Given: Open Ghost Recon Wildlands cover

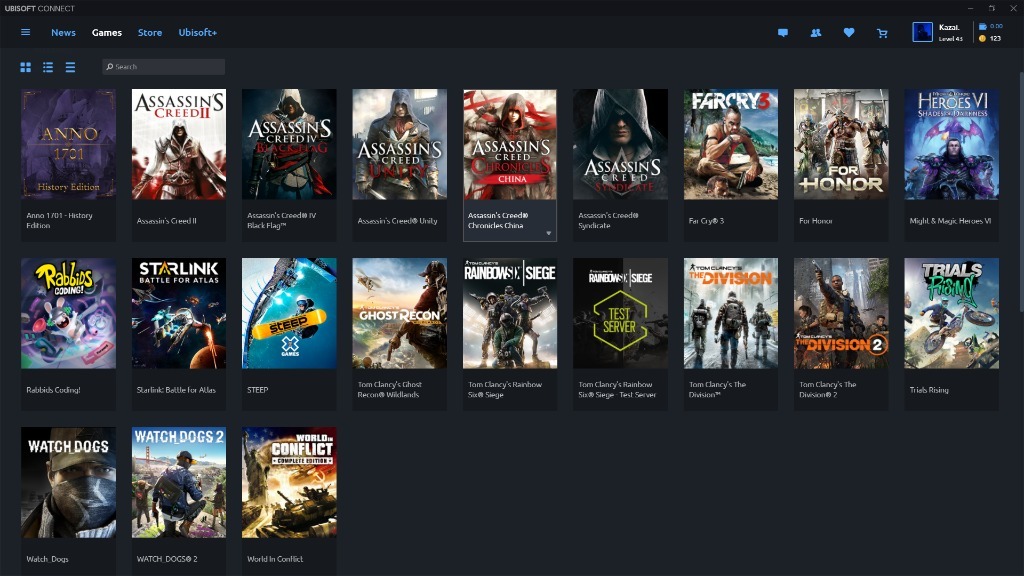Looking at the screenshot, I should [400, 313].
